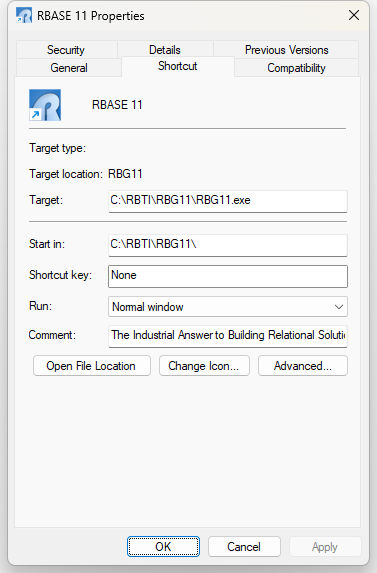Screen dimensions: 377x573
Task: Select the General tab
Action: (x=69, y=68)
